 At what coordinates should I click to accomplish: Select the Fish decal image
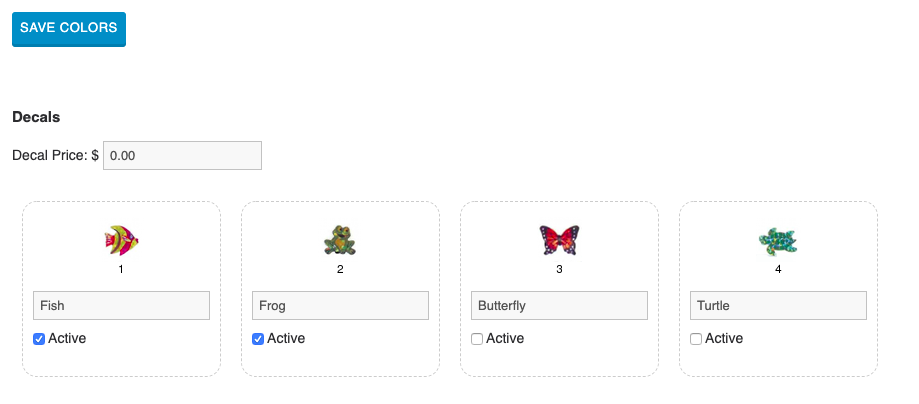(x=121, y=240)
